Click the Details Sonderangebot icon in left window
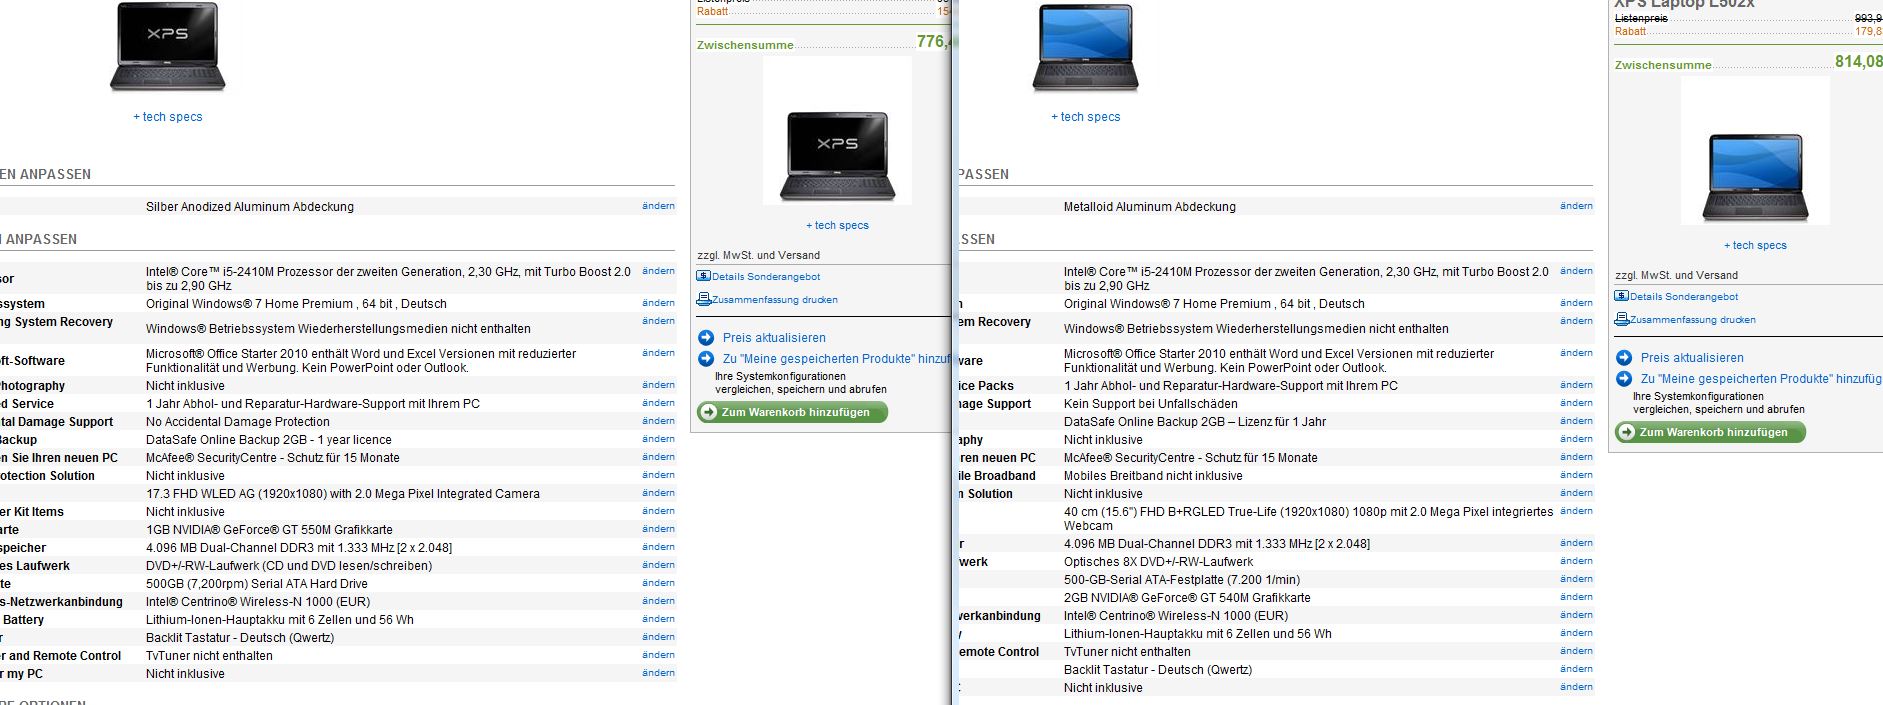1883x705 pixels. coord(704,276)
